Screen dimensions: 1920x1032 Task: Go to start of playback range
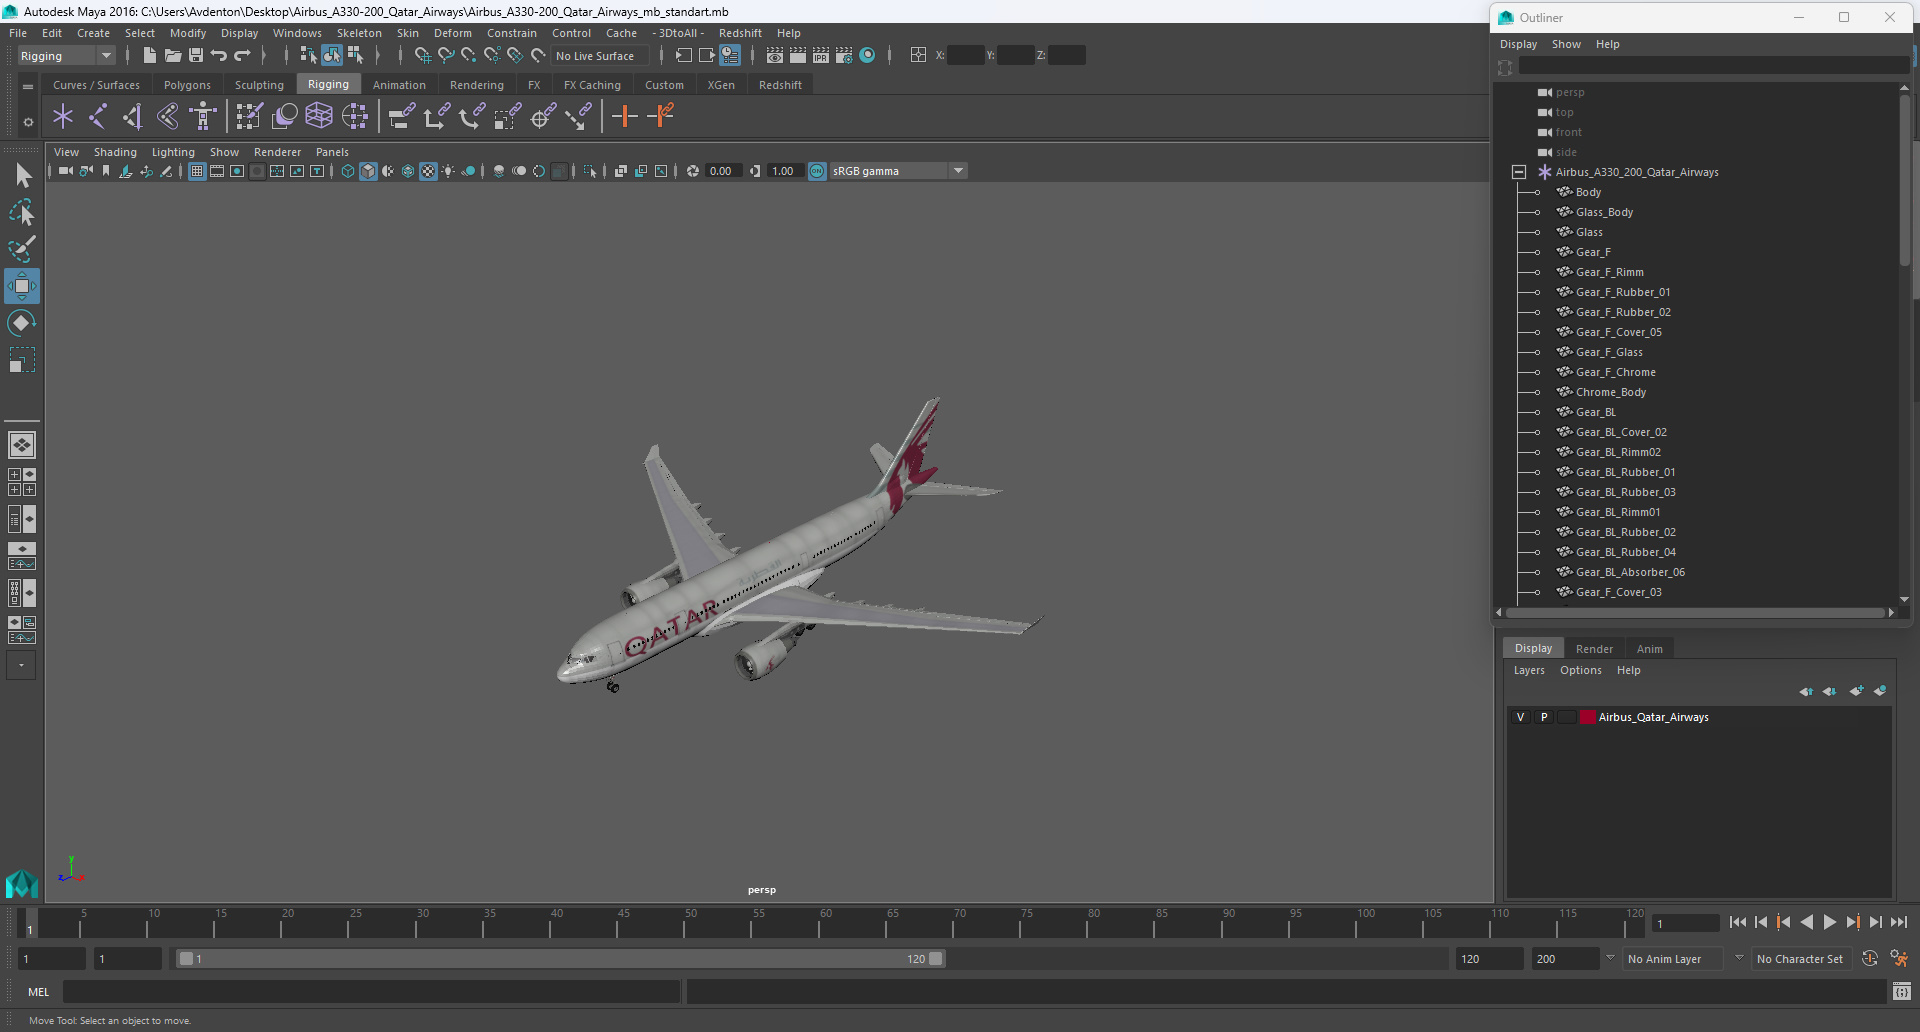pos(1737,923)
